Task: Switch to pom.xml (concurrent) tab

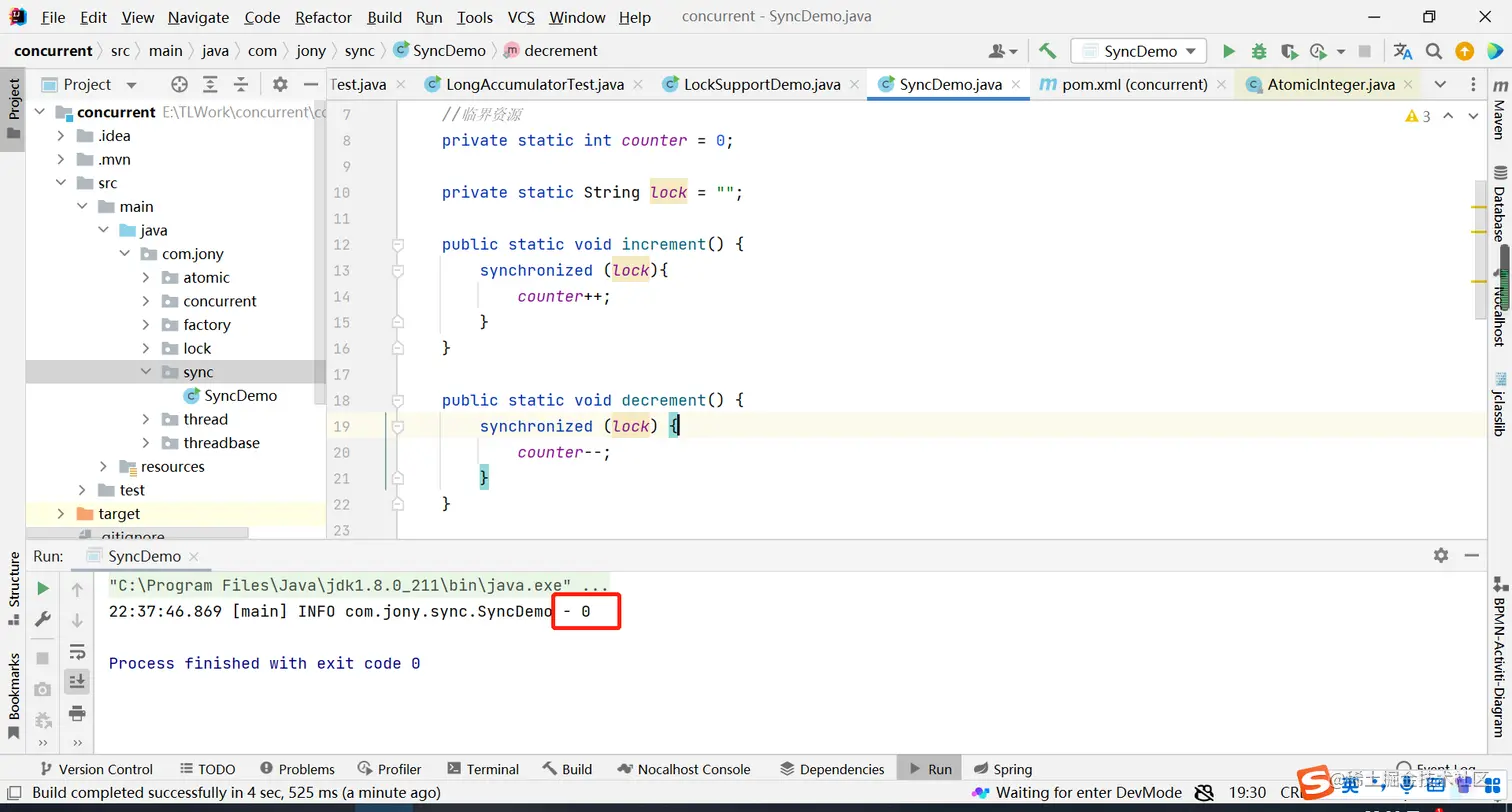Action: pyautogui.click(x=1134, y=85)
